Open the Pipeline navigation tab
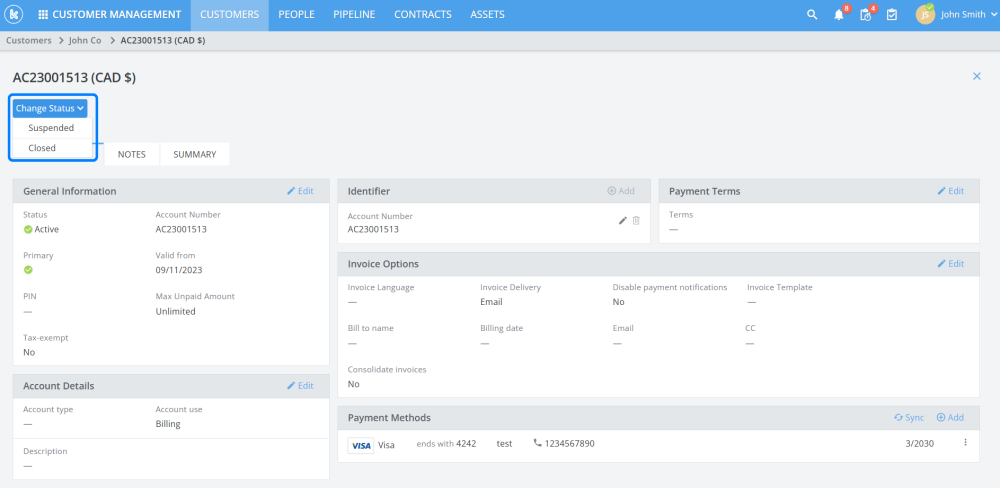This screenshot has width=1000, height=488. click(x=354, y=15)
